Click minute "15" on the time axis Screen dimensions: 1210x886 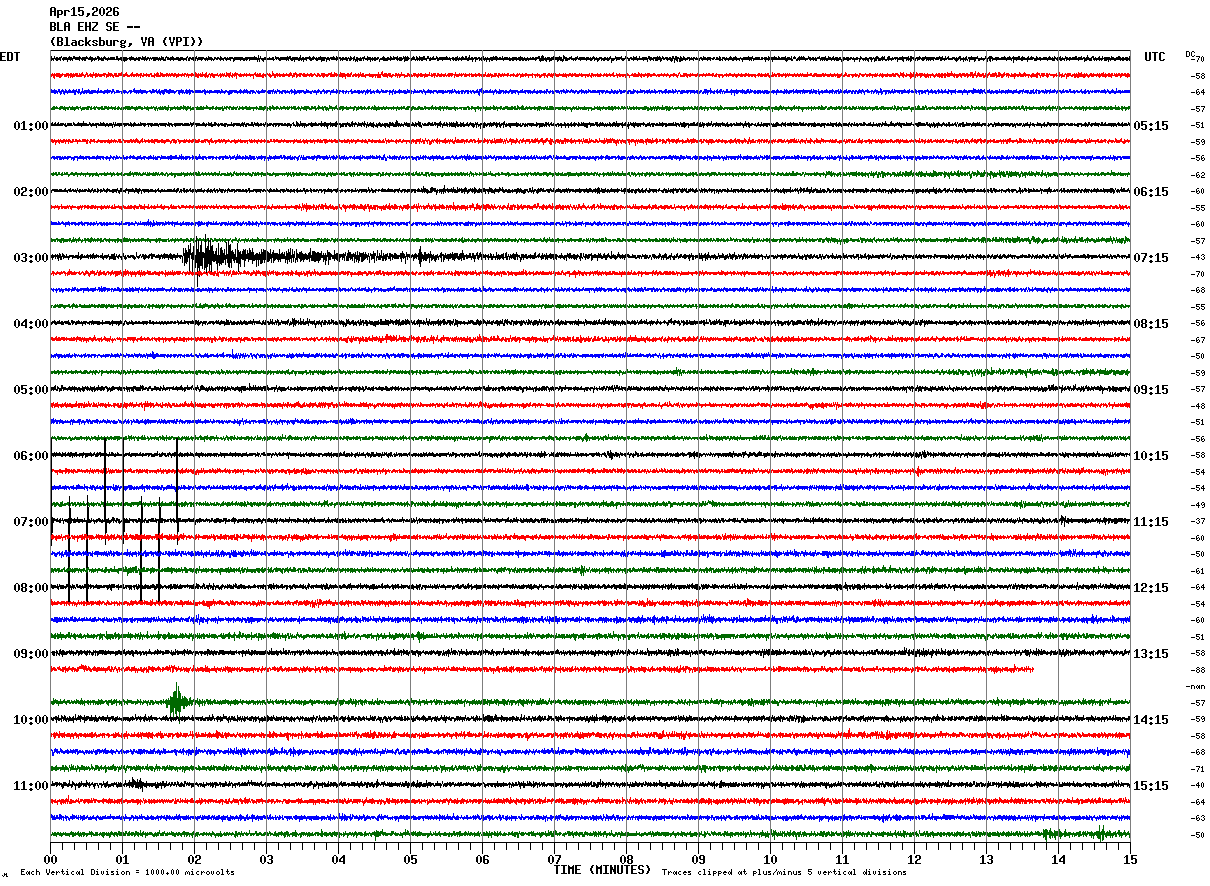tap(1130, 859)
